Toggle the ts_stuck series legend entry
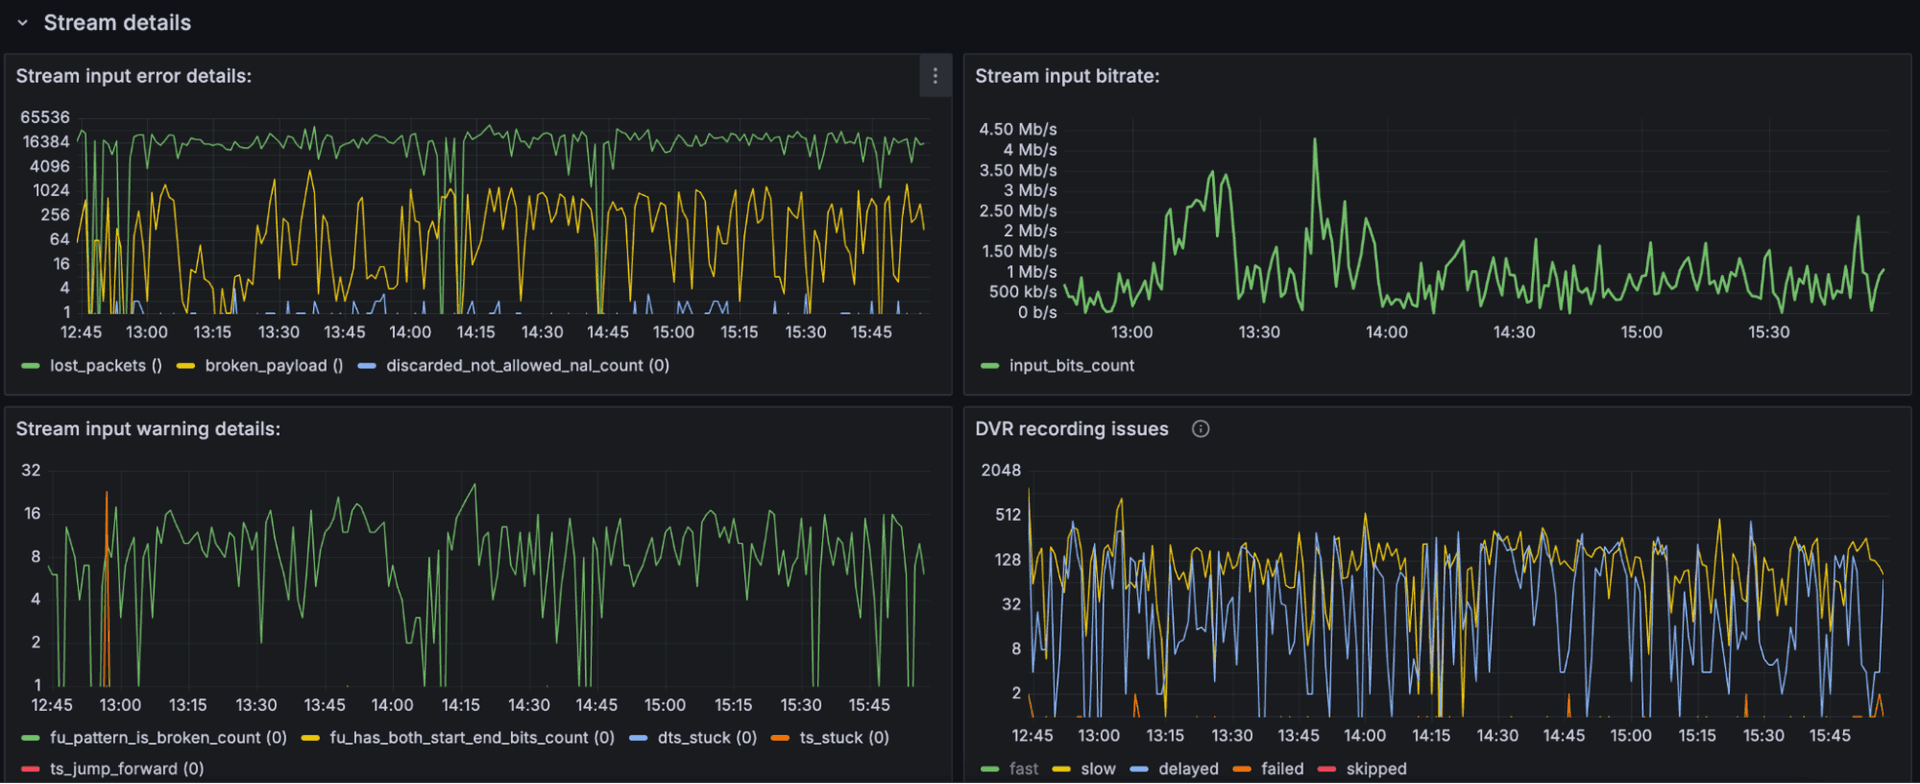Screen dimensions: 1920x784 coord(843,738)
